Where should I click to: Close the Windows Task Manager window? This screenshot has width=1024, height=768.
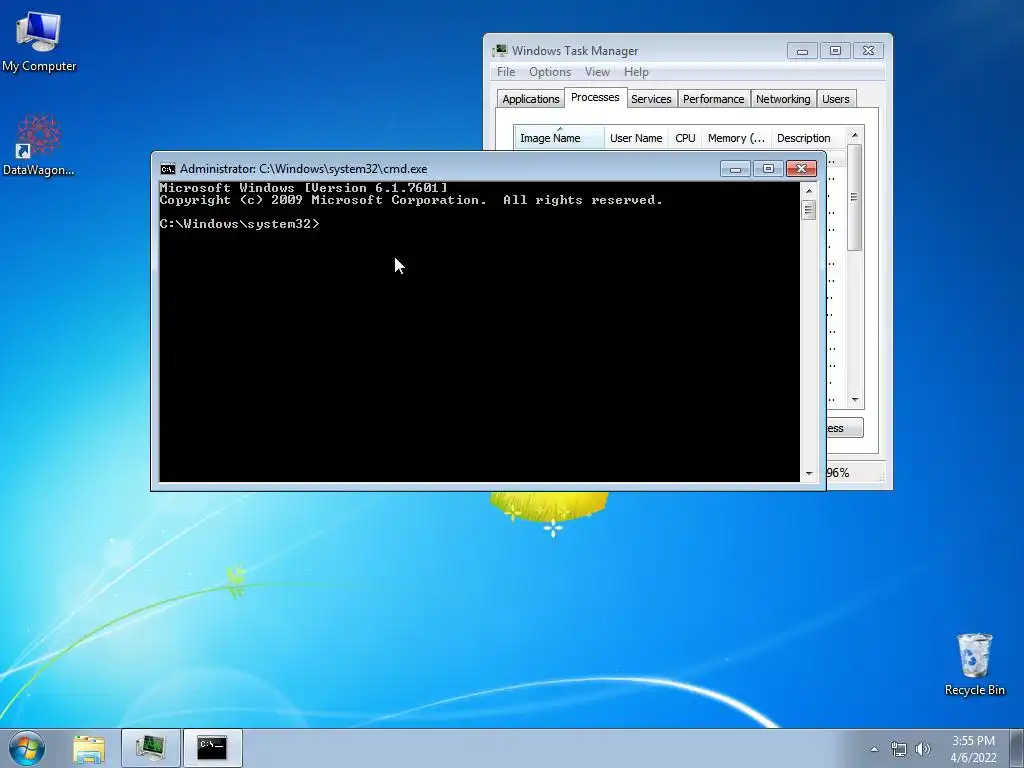(869, 51)
